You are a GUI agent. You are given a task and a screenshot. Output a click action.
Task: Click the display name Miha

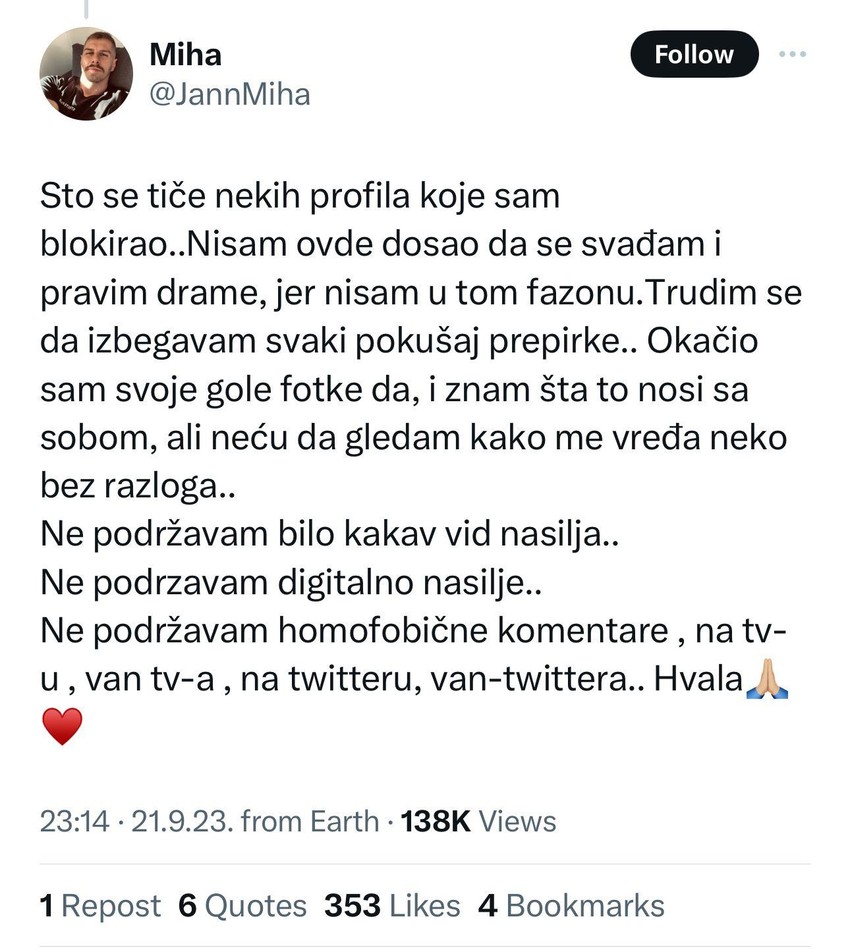point(186,54)
